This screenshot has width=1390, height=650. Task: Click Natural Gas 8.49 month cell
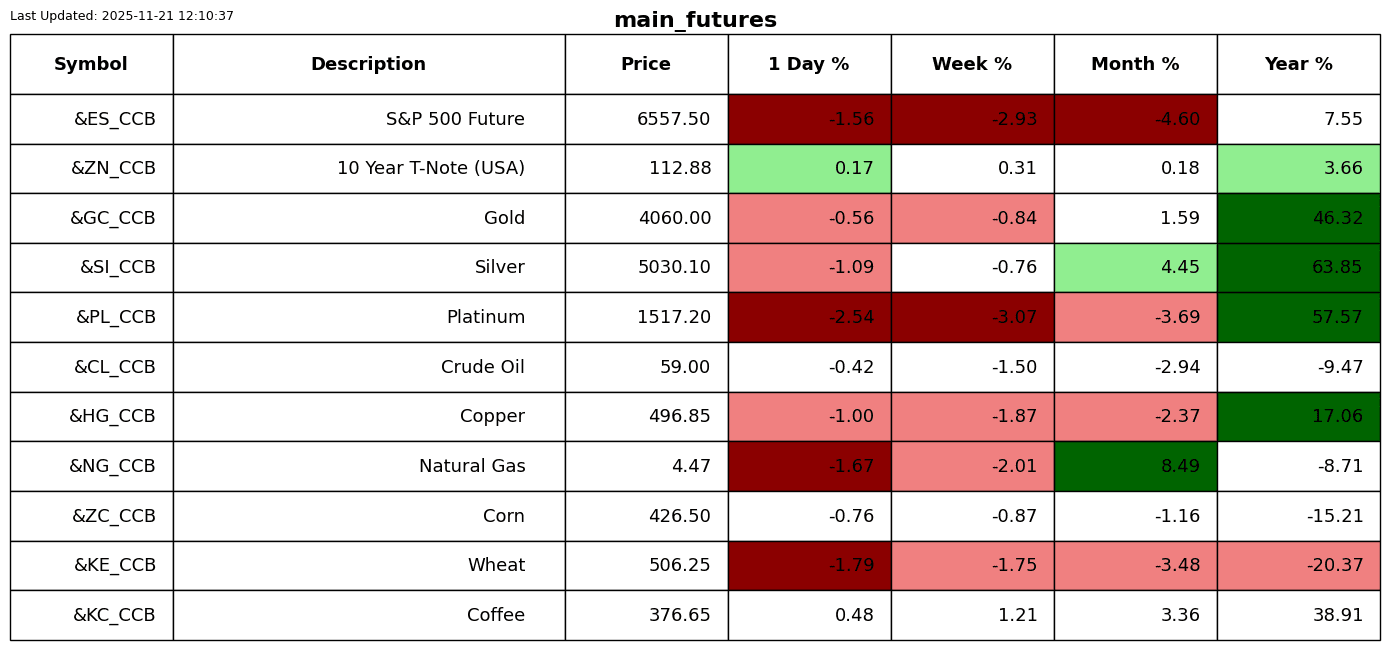click(1135, 466)
